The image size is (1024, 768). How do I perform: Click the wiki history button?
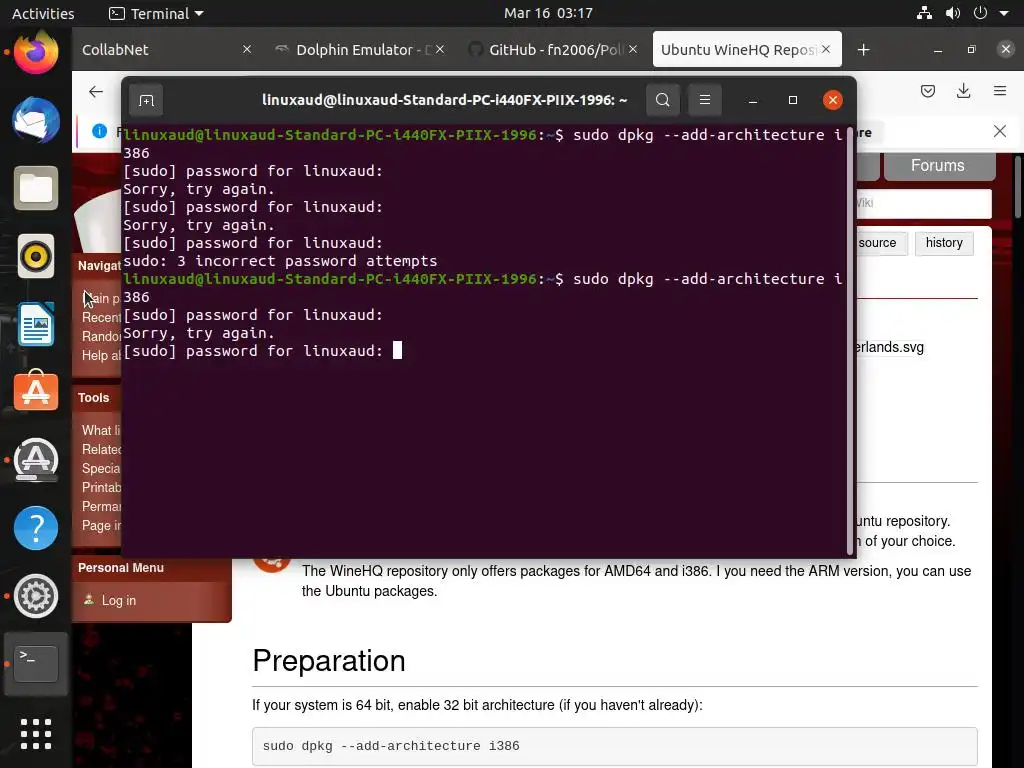coord(944,243)
